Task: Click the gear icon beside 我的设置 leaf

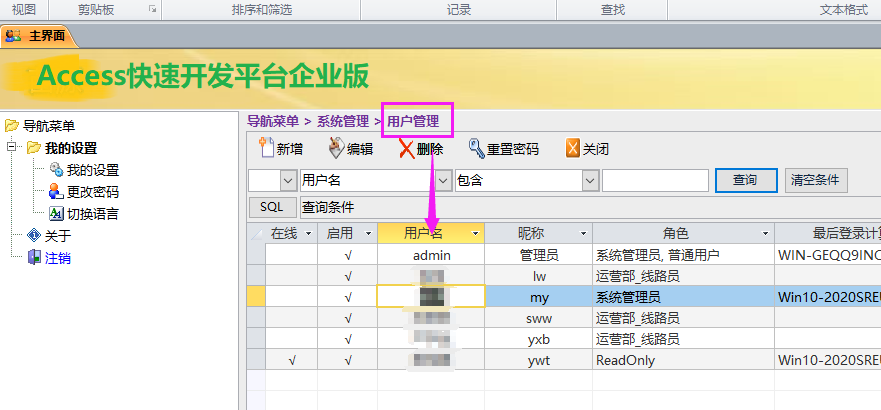Action: [56, 170]
